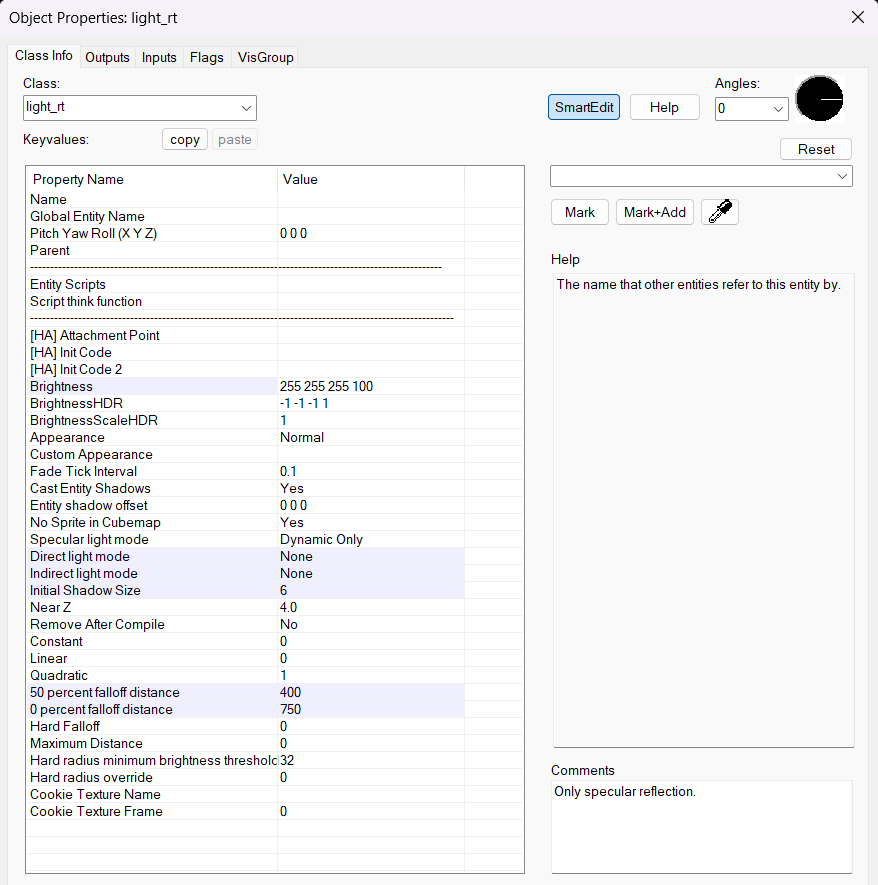Click the angle compass dial
Screen dimensions: 878x885
819,100
